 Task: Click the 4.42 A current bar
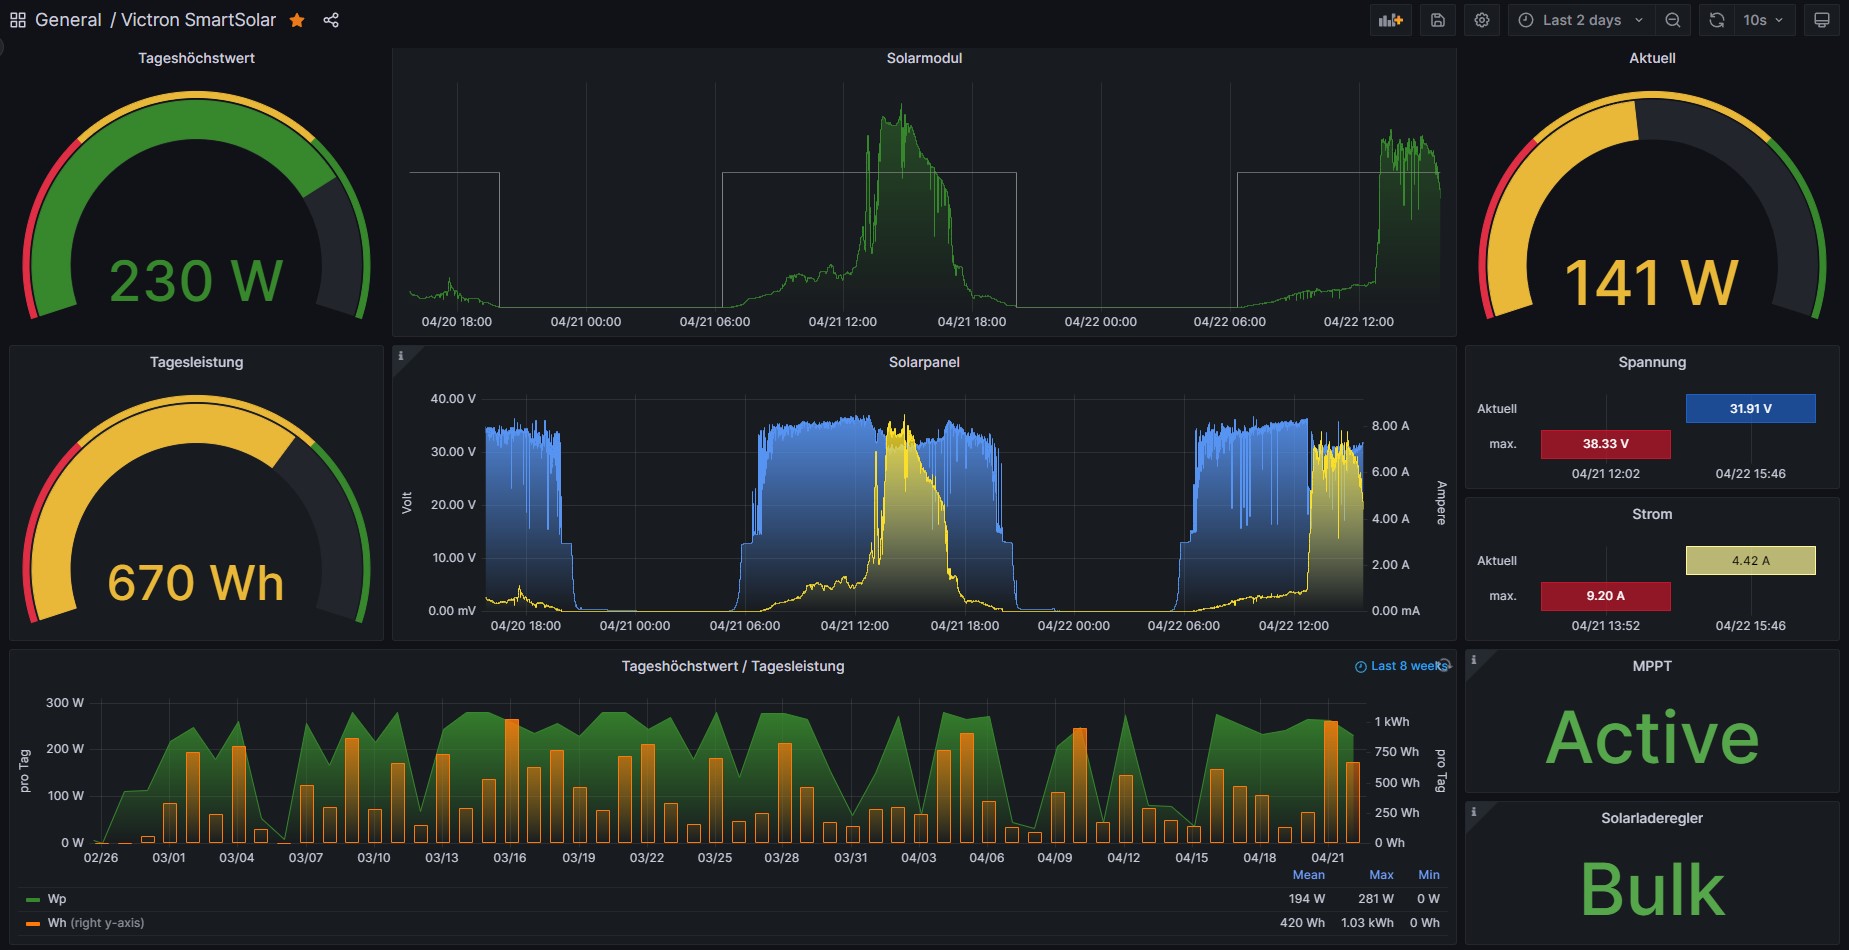(1750, 560)
